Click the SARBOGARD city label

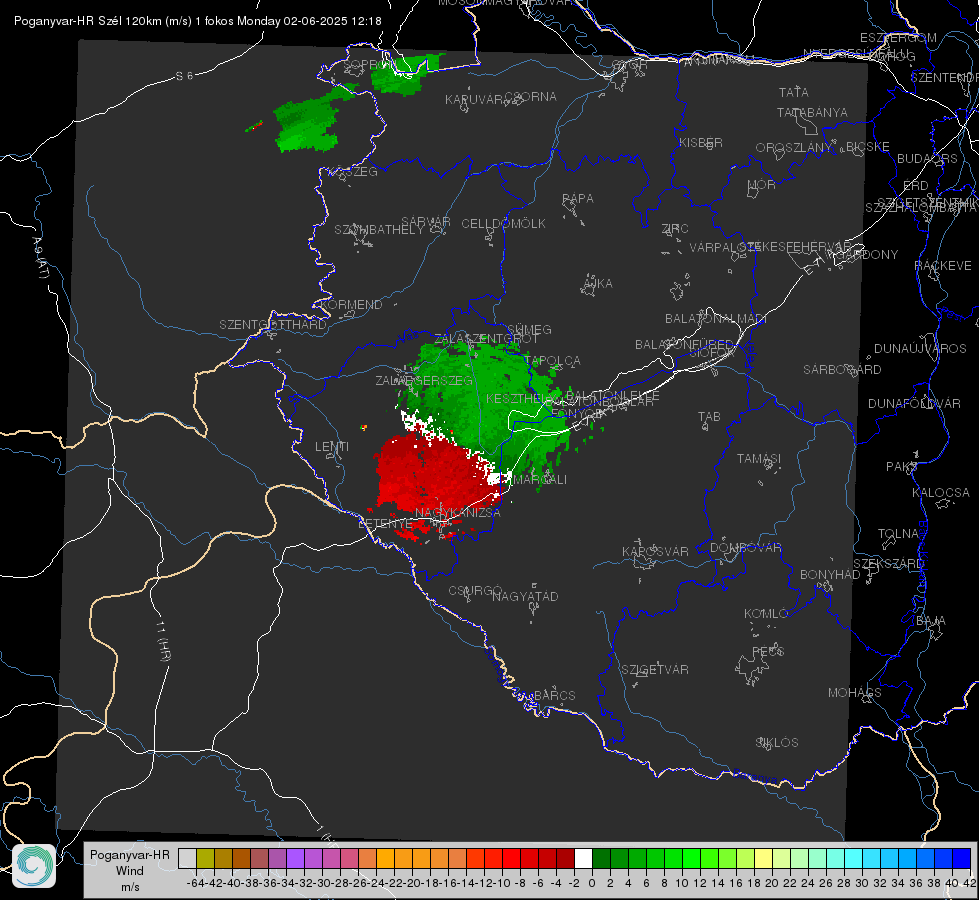[842, 370]
